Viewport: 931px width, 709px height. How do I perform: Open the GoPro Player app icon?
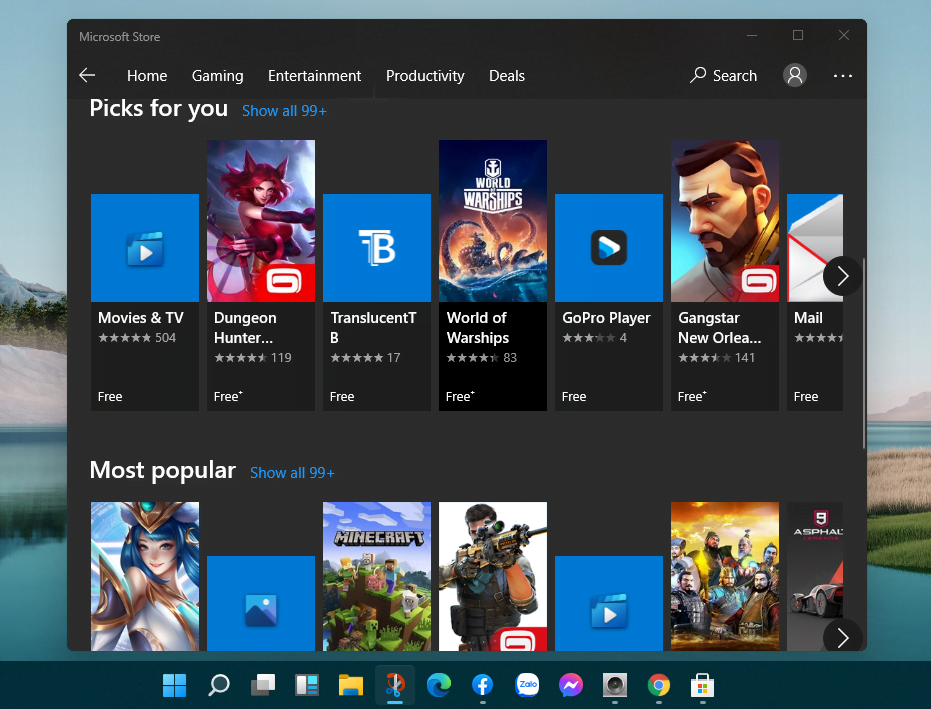609,248
